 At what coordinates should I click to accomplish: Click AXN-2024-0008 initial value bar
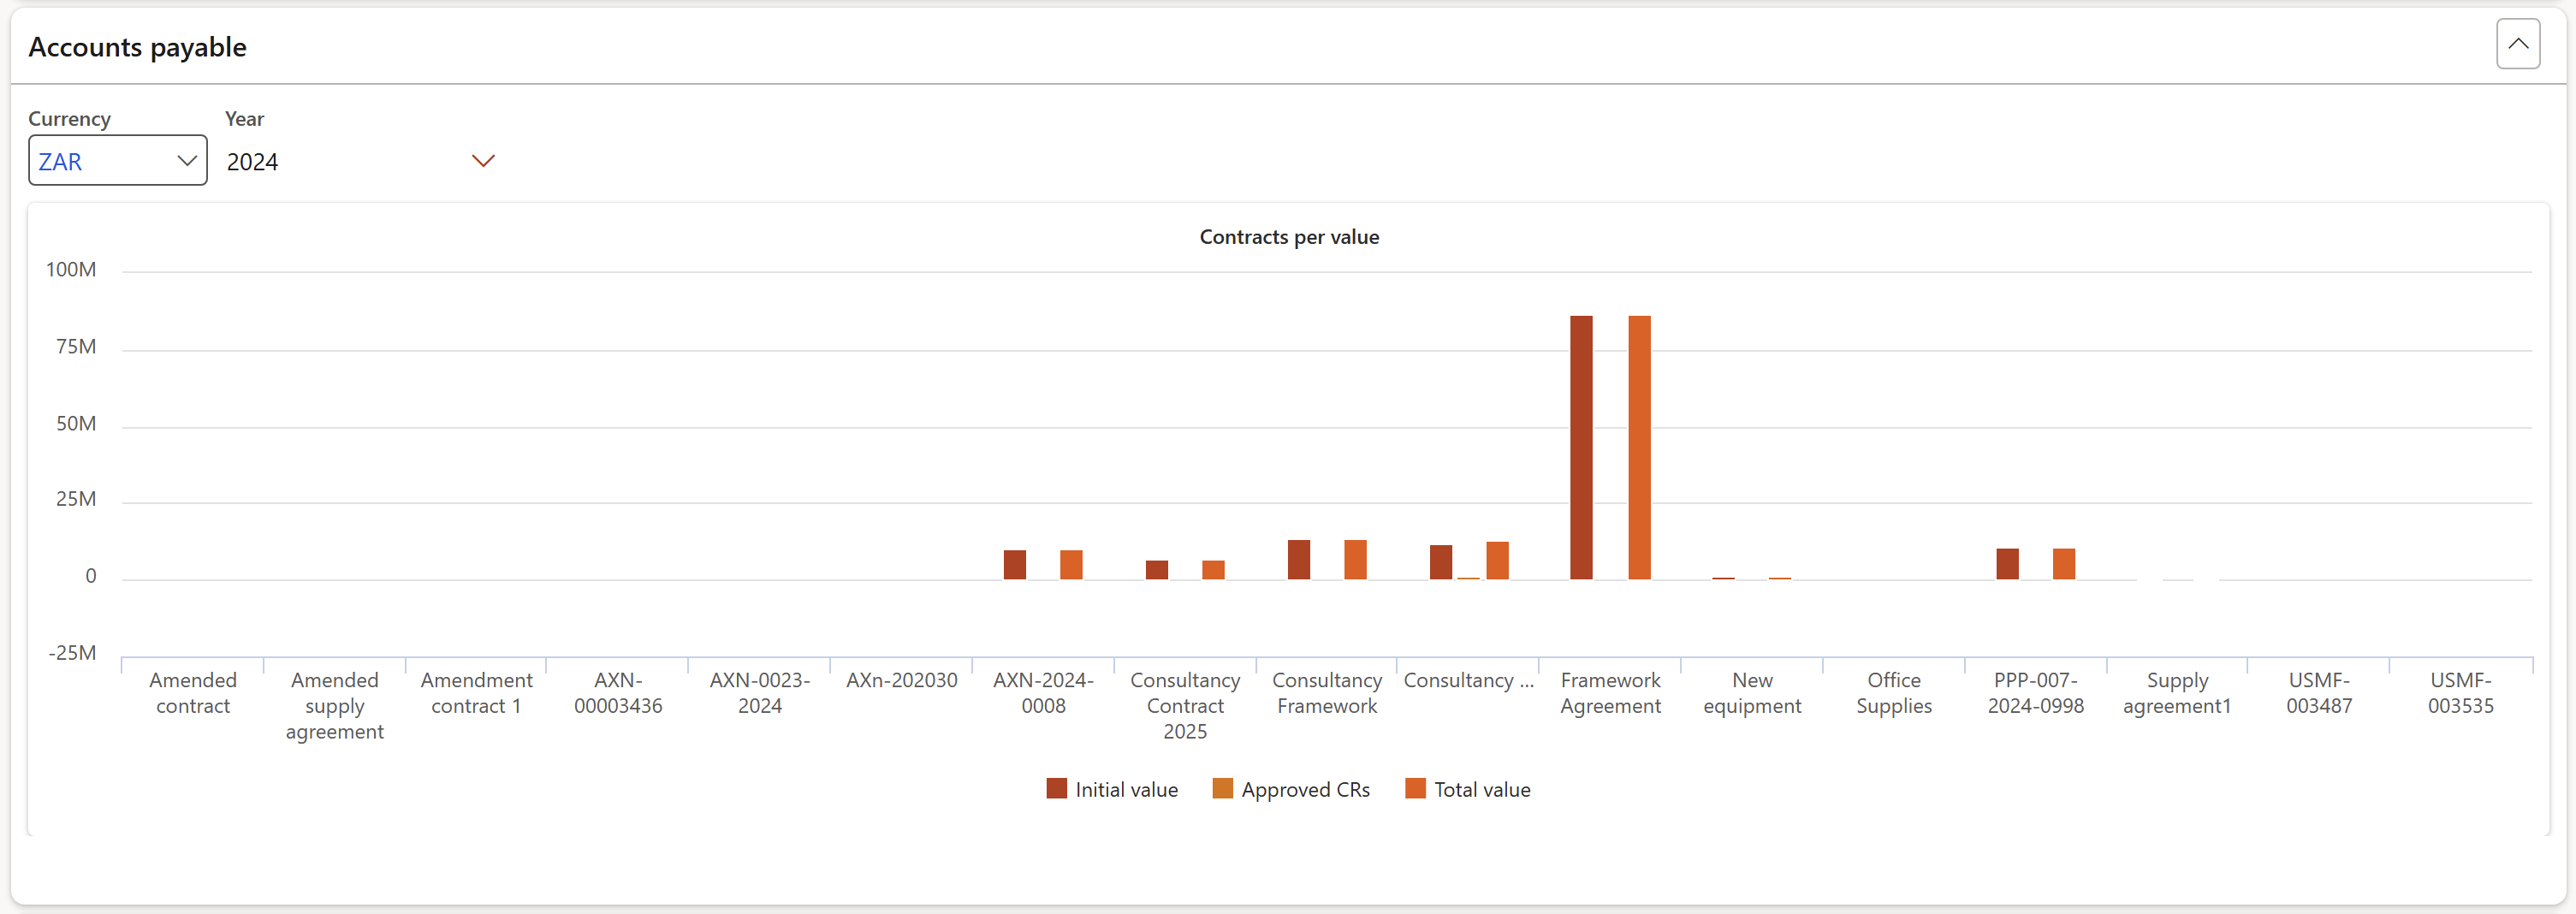point(1014,565)
